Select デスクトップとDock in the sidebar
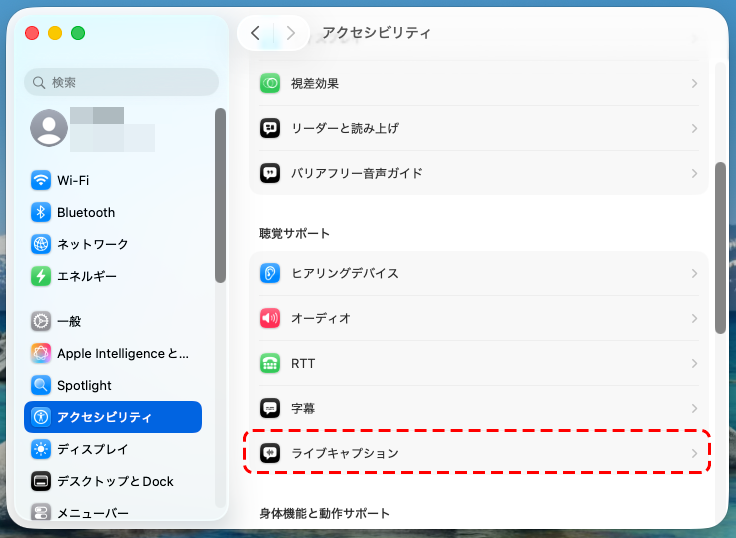This screenshot has height=538, width=736. [x=113, y=481]
